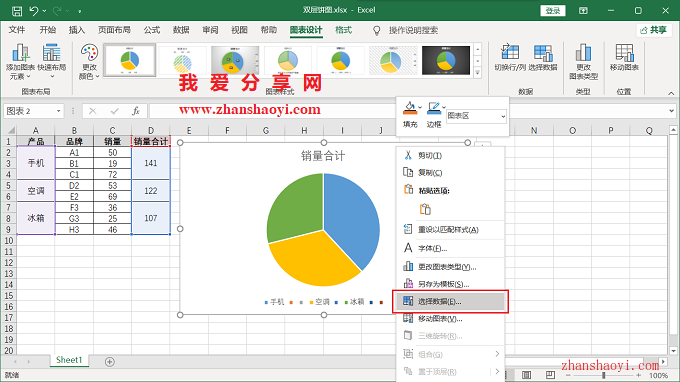Open the 文件 menu tab
680x382 pixels.
(x=16, y=30)
